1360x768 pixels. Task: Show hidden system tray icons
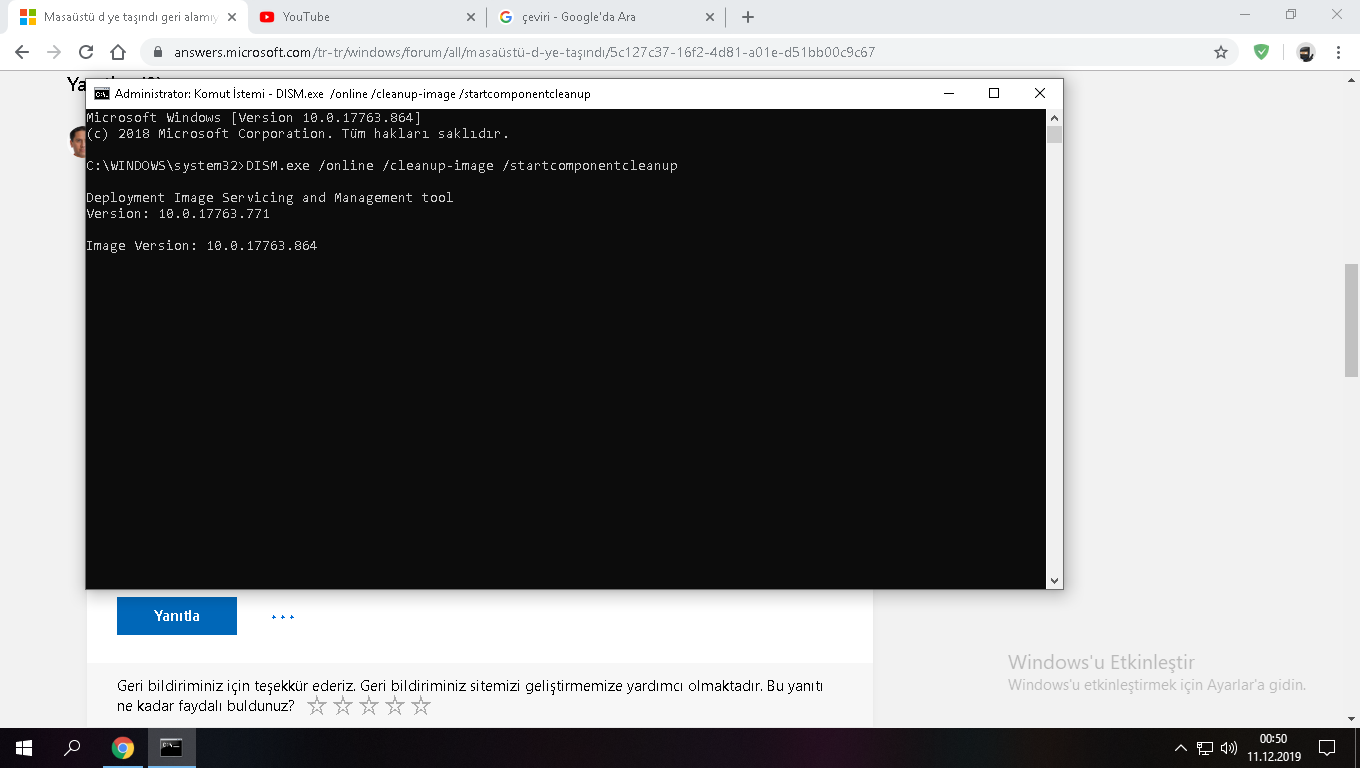1180,748
